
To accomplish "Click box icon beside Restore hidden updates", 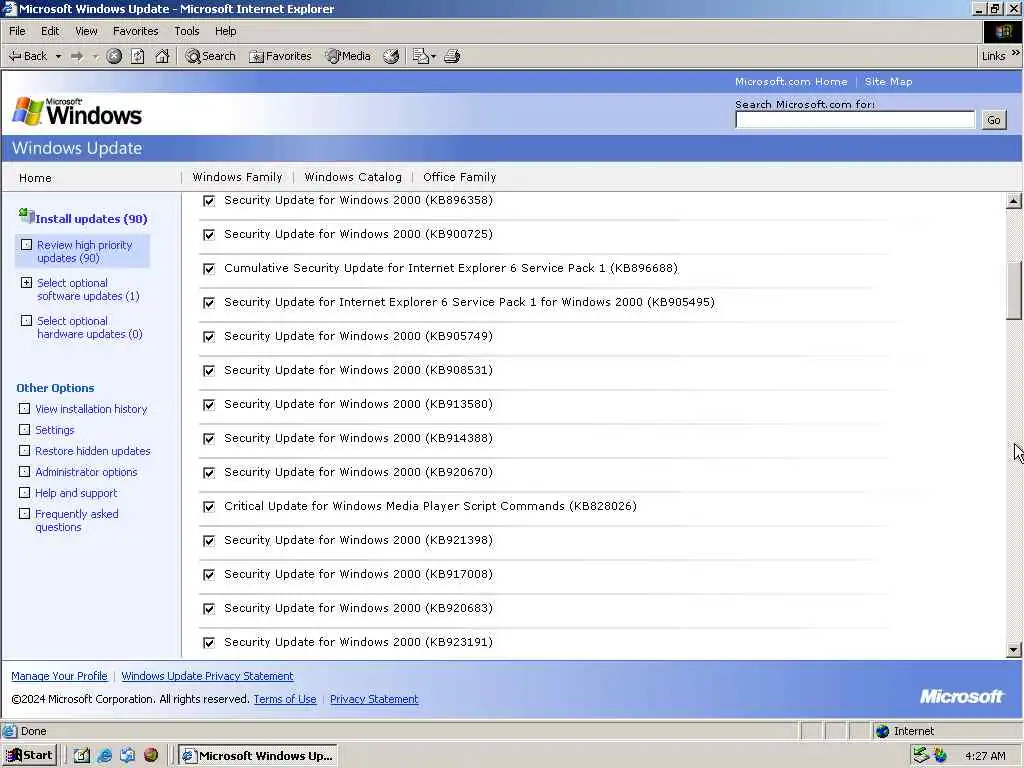I will pos(24,451).
